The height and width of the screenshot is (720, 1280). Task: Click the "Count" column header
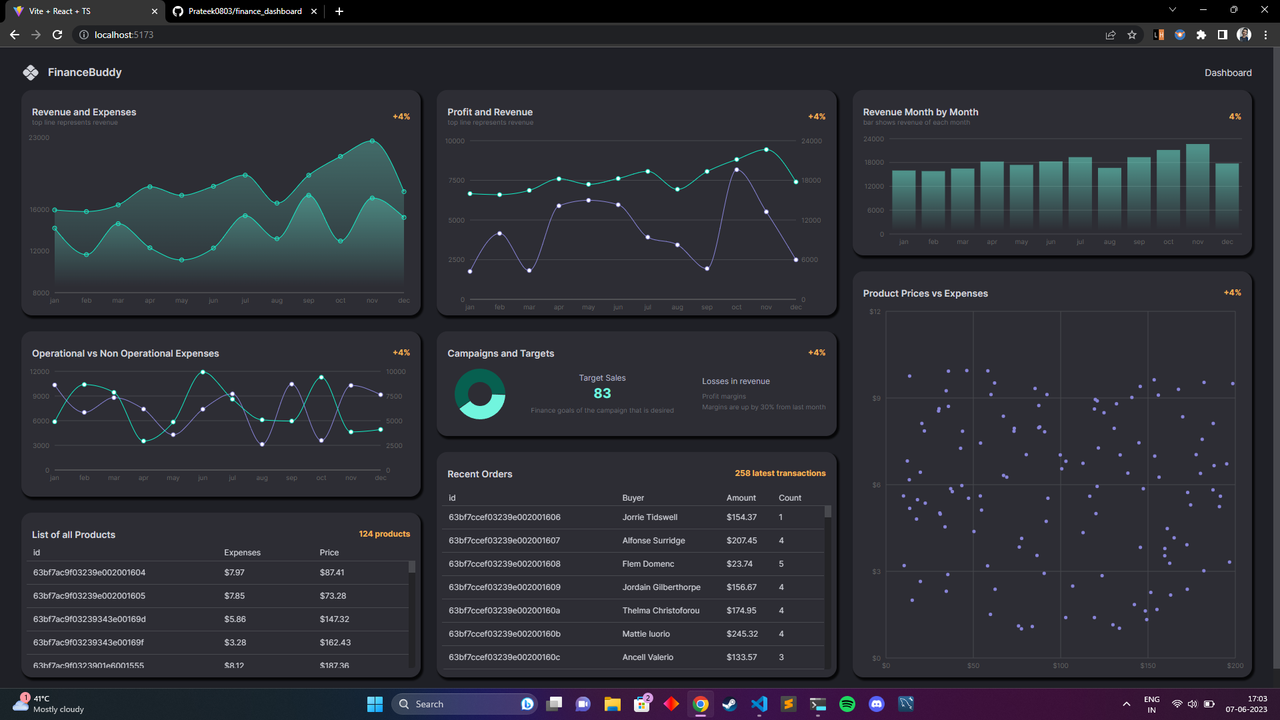(x=790, y=497)
